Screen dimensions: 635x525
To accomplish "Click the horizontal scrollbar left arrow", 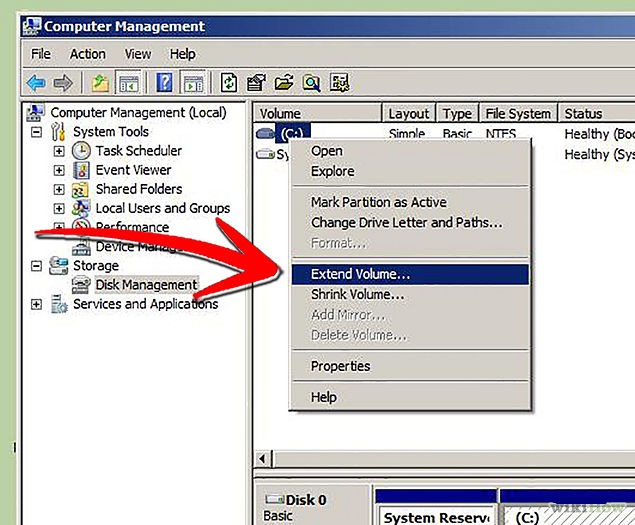I will (x=265, y=459).
